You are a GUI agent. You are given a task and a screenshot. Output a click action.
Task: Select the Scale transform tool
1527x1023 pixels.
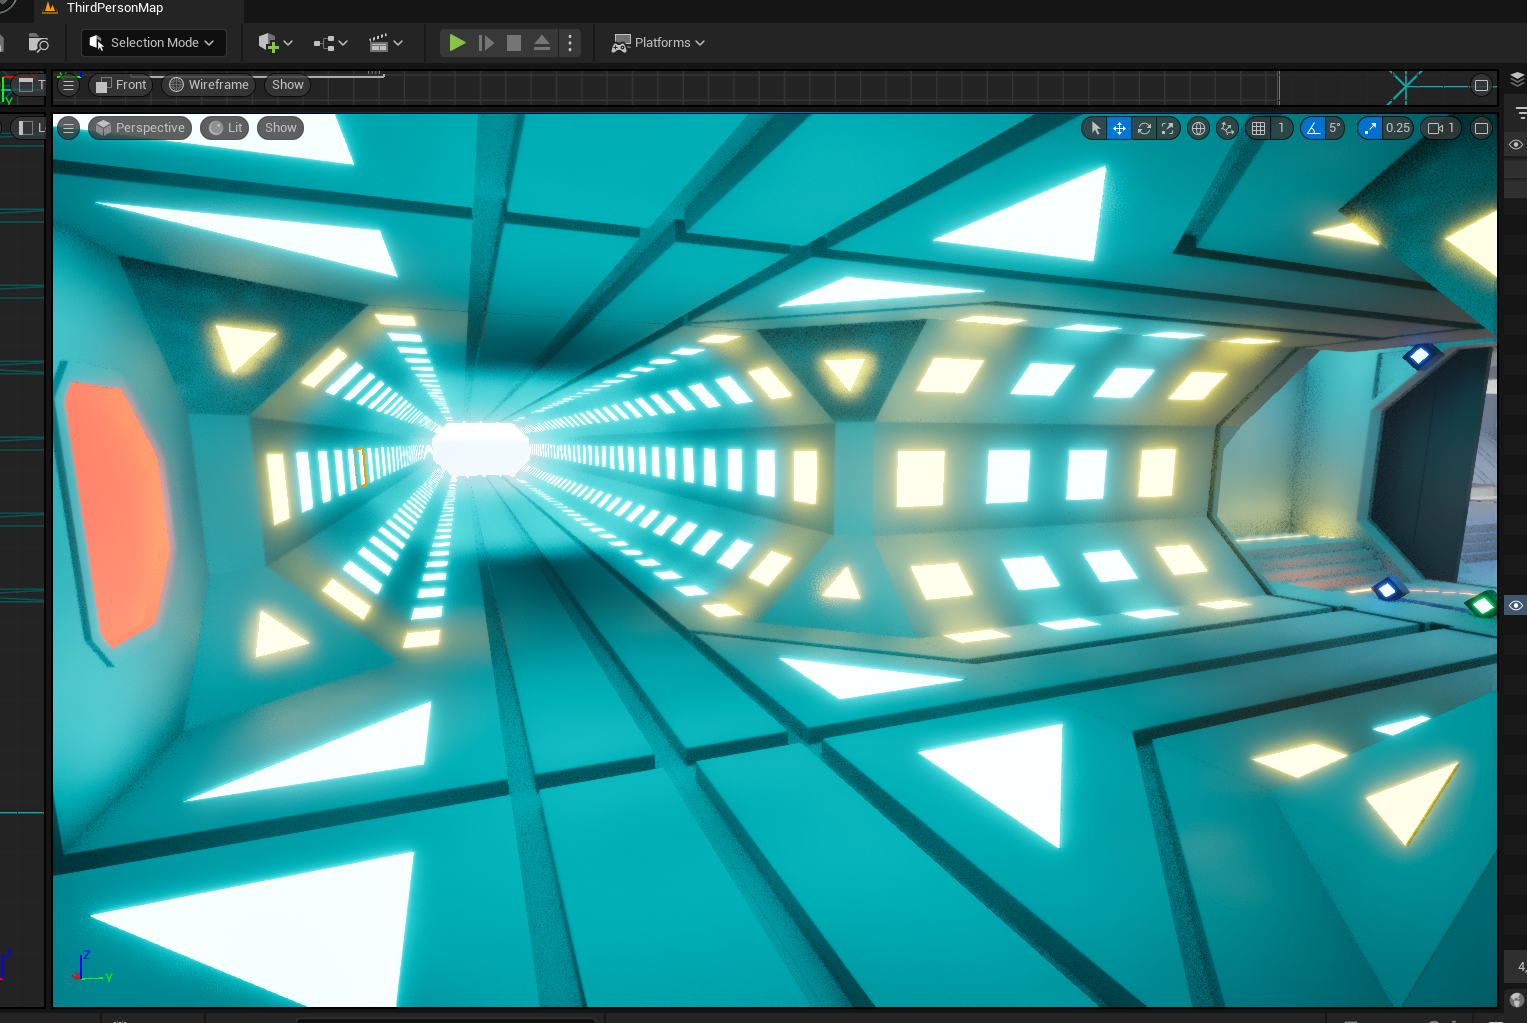[x=1167, y=128]
